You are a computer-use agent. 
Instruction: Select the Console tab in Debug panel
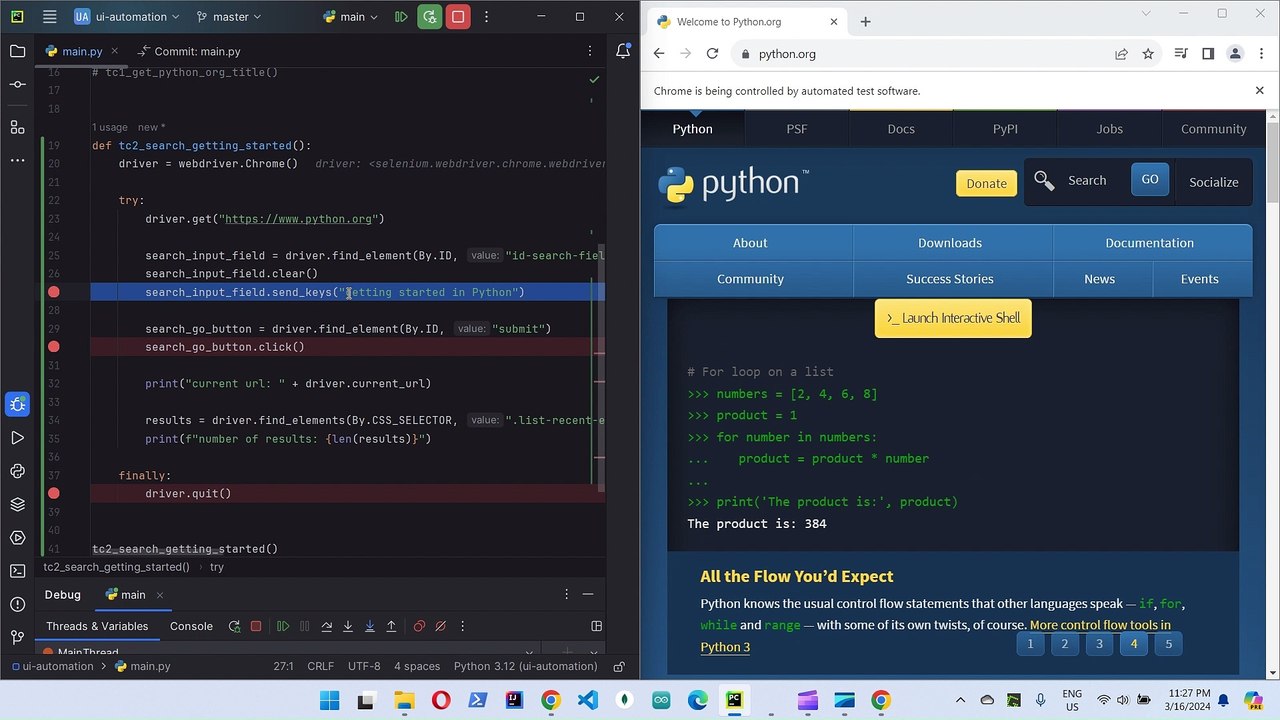191,626
